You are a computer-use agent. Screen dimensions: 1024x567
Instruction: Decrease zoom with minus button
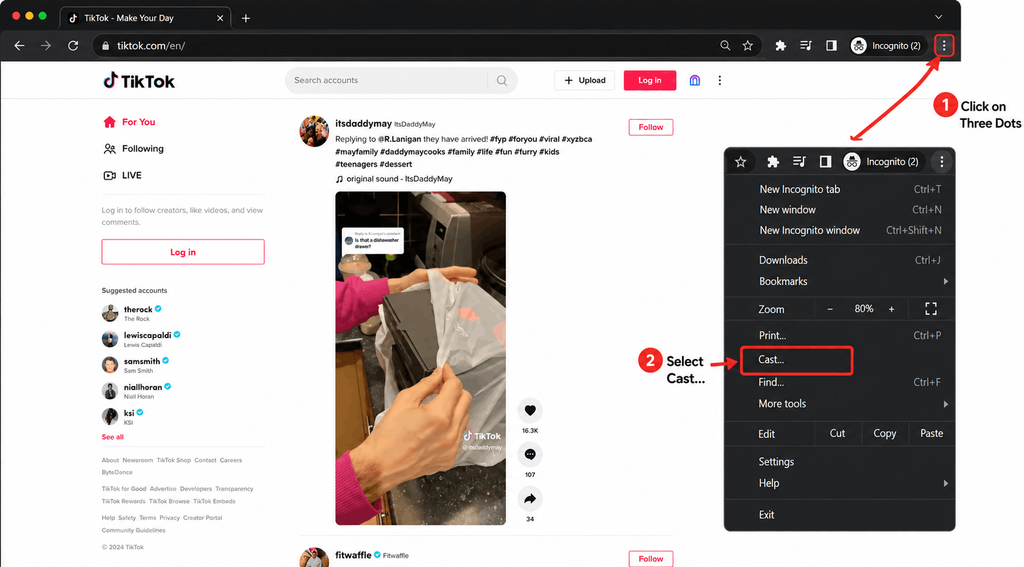tap(830, 309)
